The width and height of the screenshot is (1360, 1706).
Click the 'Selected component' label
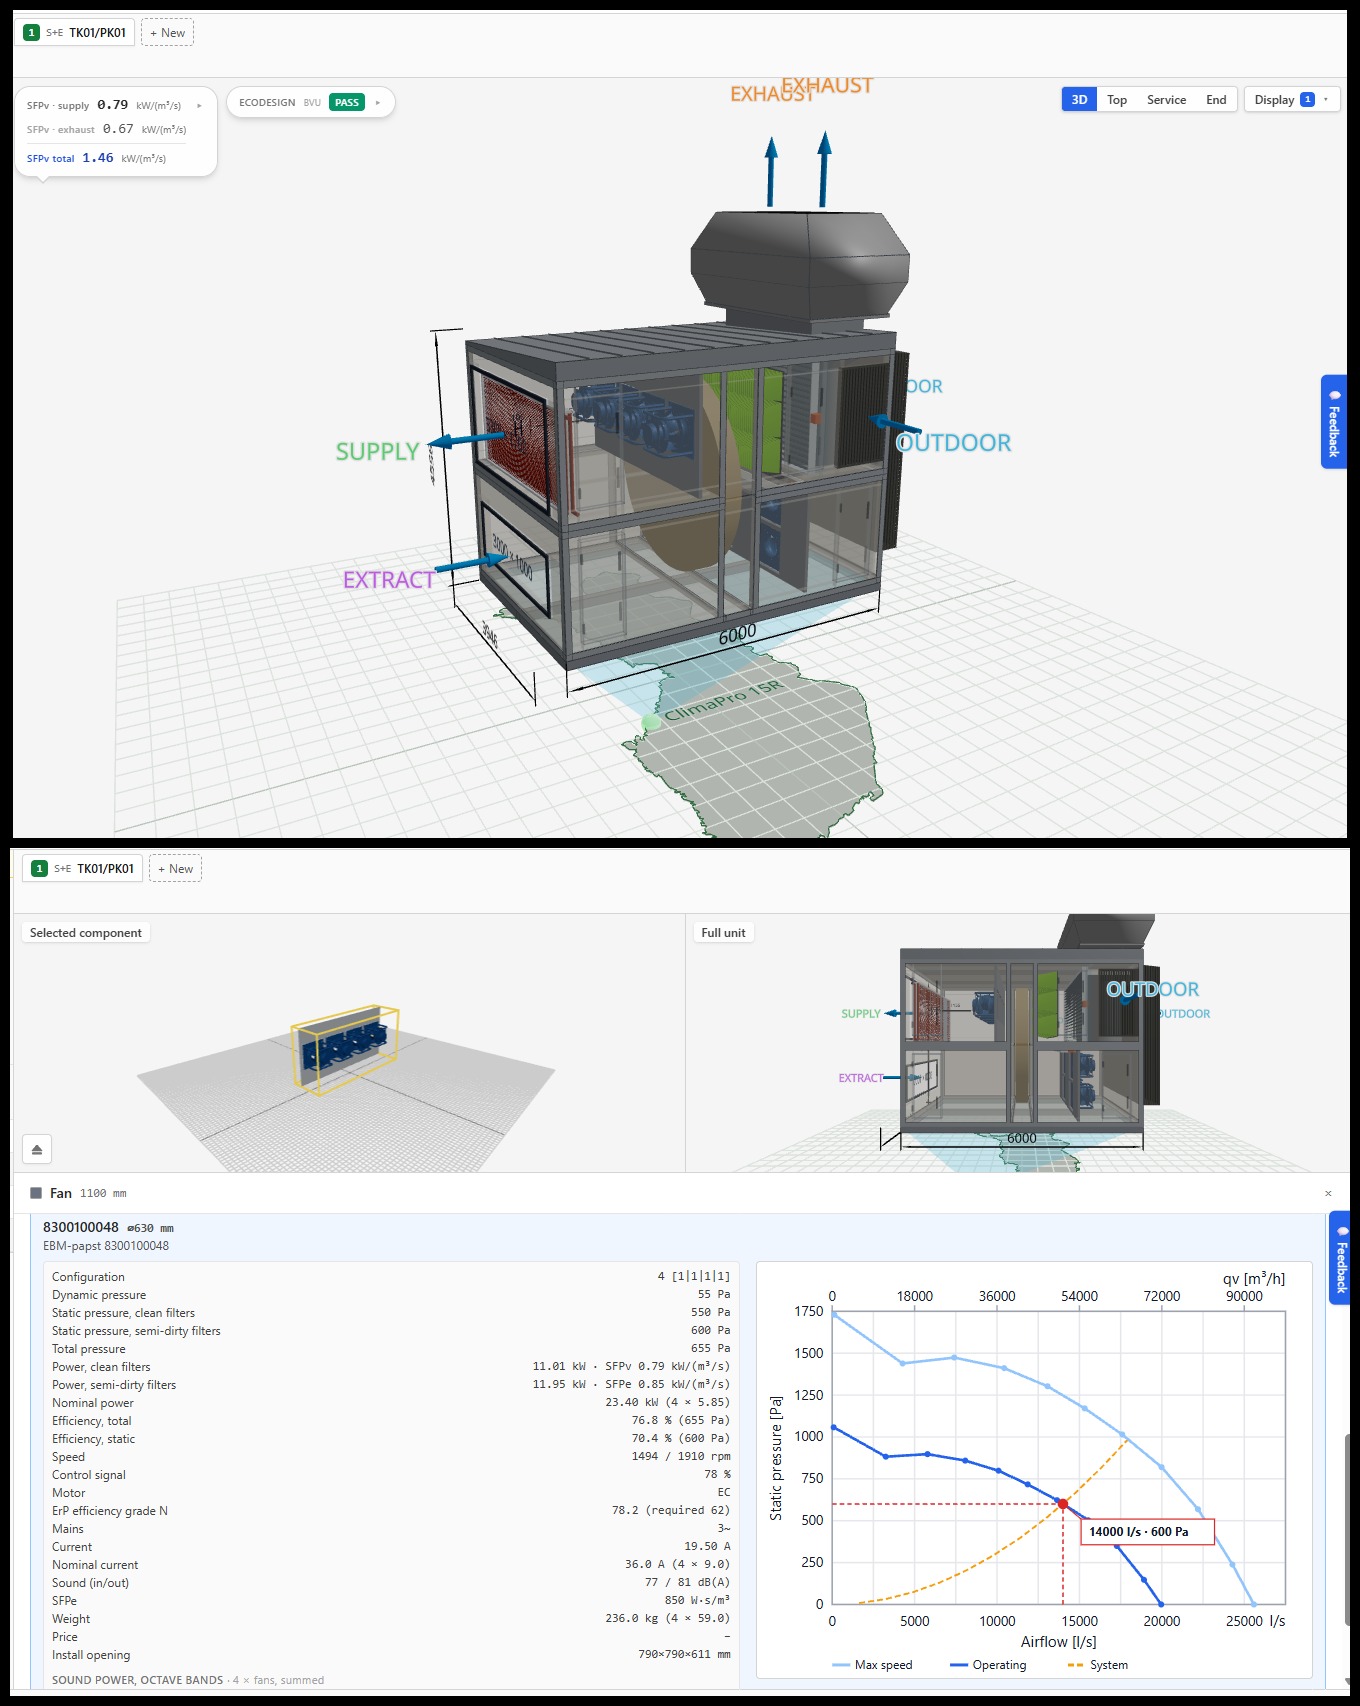(x=86, y=933)
